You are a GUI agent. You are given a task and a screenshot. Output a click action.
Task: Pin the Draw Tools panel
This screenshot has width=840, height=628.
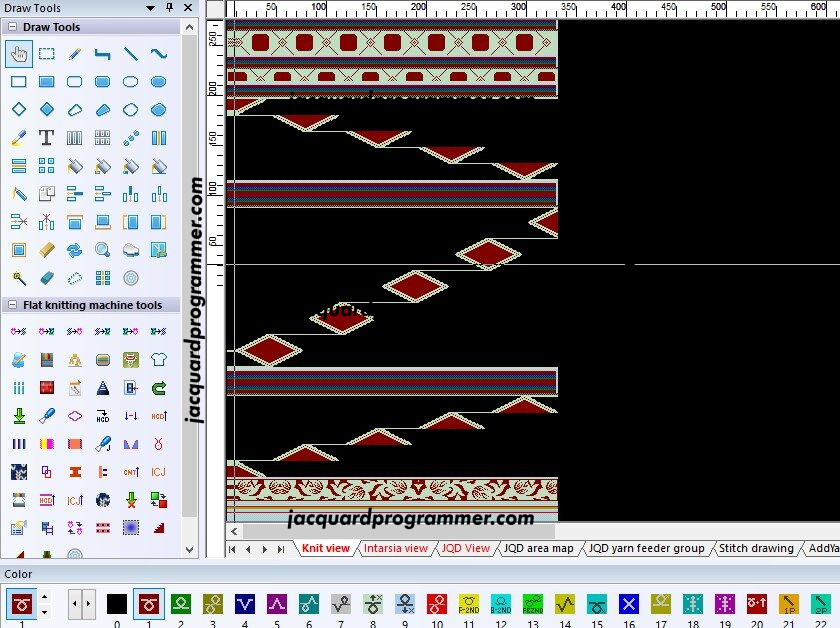169,8
